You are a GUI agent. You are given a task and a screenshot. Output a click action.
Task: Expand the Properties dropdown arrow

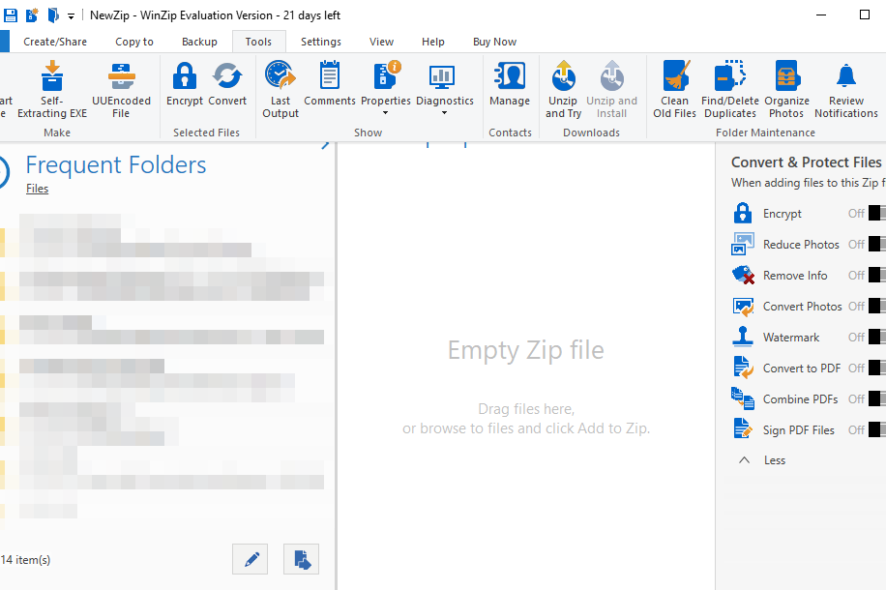tap(385, 113)
